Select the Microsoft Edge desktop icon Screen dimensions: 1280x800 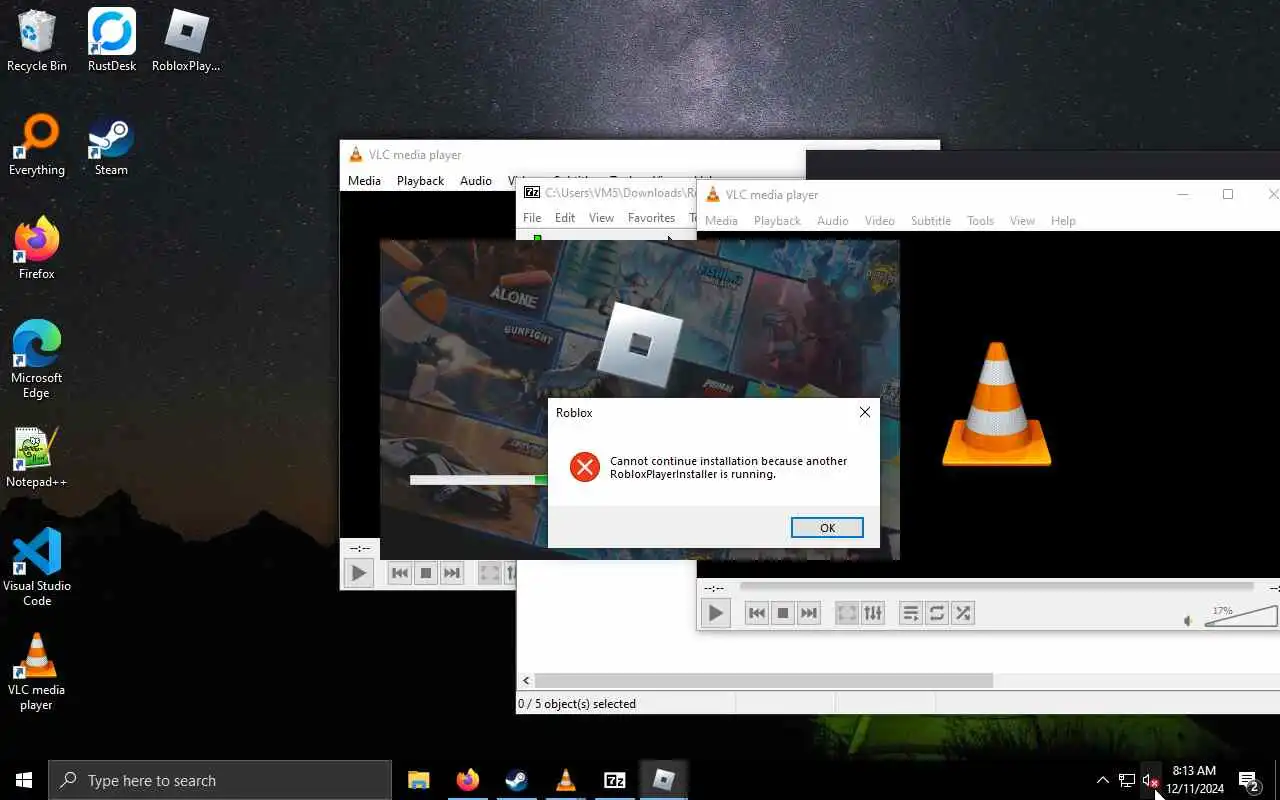[x=37, y=360]
